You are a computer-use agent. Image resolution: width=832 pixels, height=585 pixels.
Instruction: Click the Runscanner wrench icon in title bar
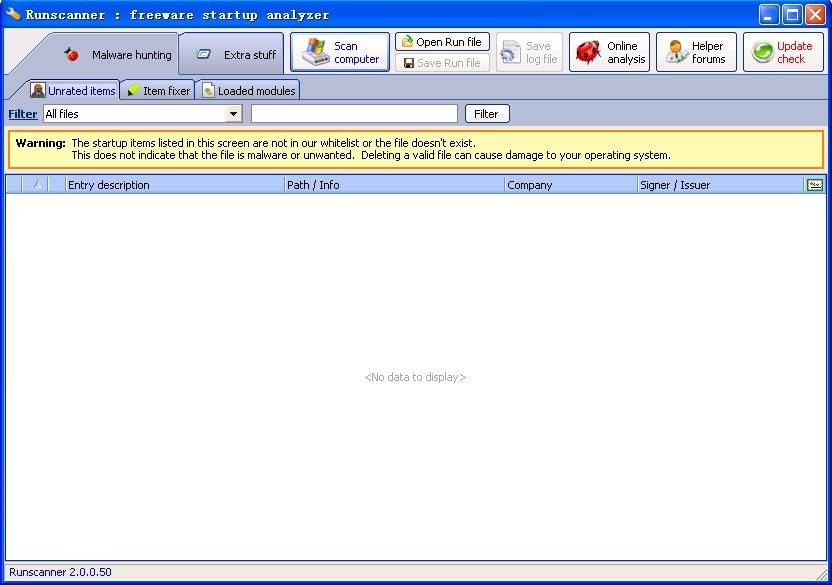click(x=13, y=14)
